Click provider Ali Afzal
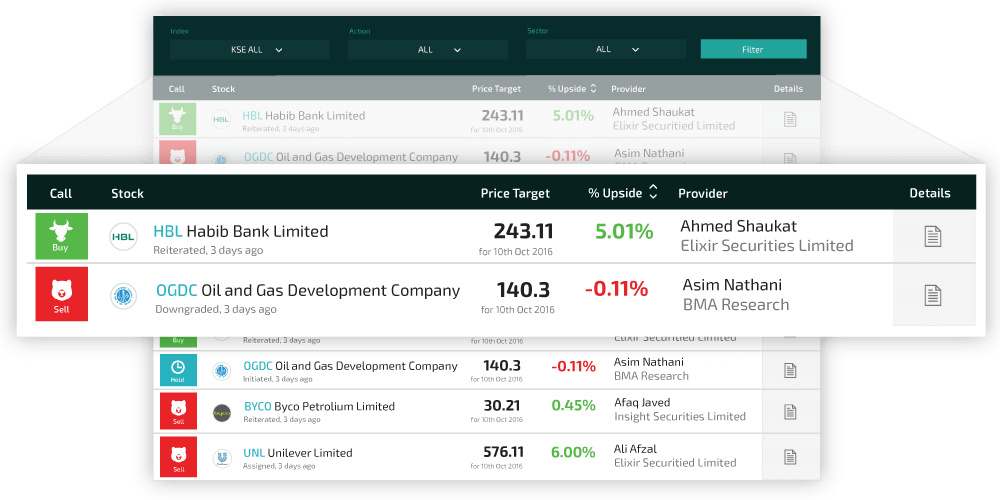Image resolution: width=1000 pixels, height=500 pixels. [635, 449]
